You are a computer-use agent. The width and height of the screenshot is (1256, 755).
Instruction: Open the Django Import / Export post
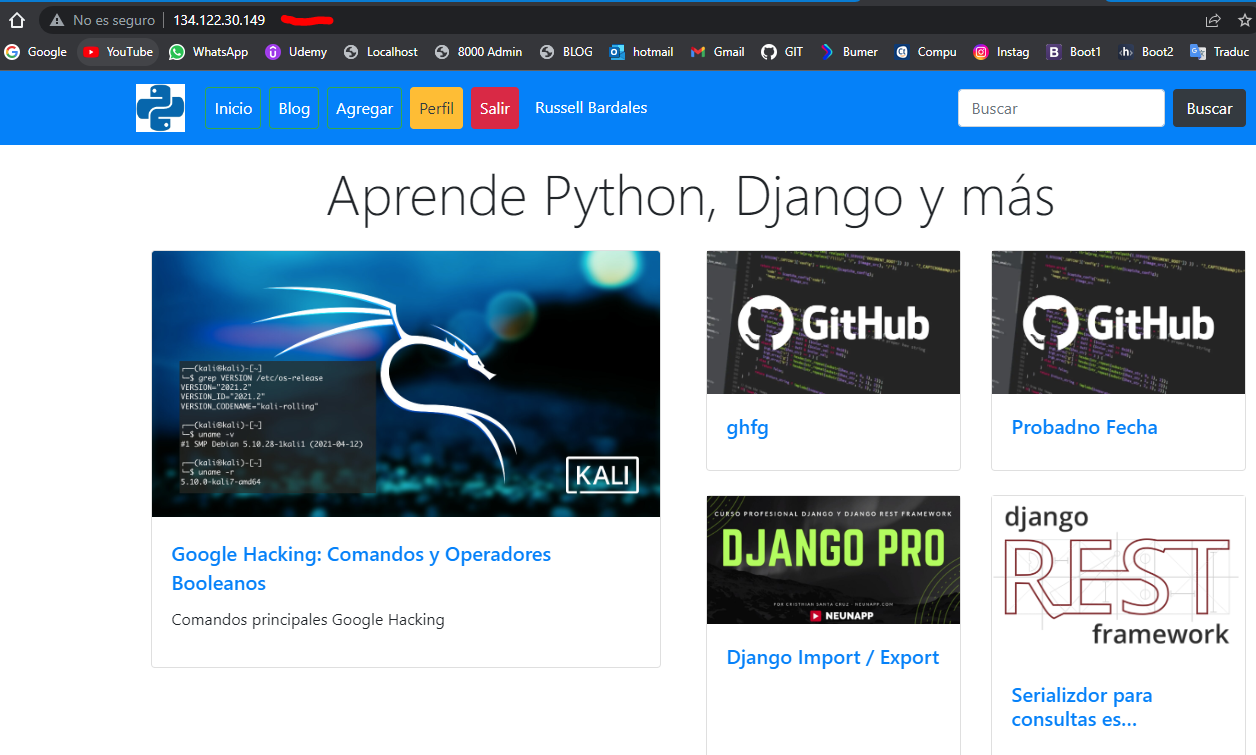point(832,657)
